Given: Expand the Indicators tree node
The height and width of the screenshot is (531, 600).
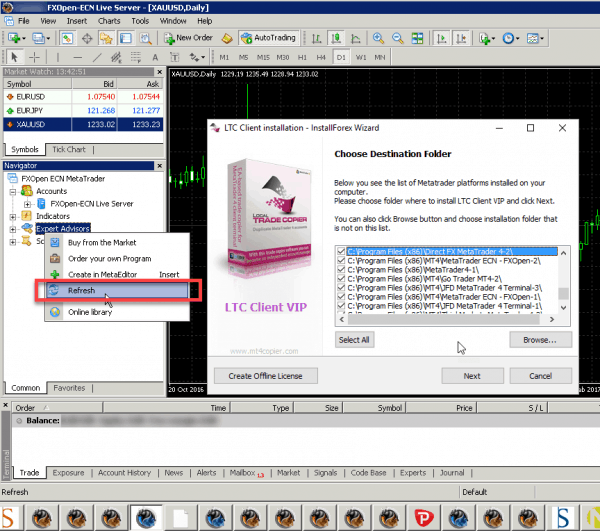Looking at the screenshot, I should (x=13, y=217).
